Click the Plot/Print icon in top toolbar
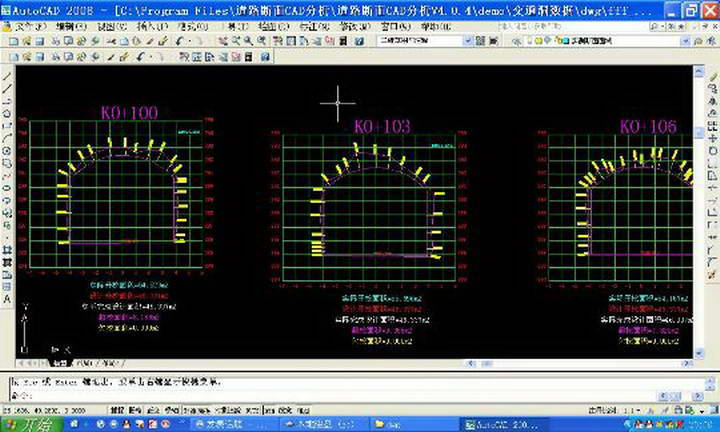 [56, 41]
